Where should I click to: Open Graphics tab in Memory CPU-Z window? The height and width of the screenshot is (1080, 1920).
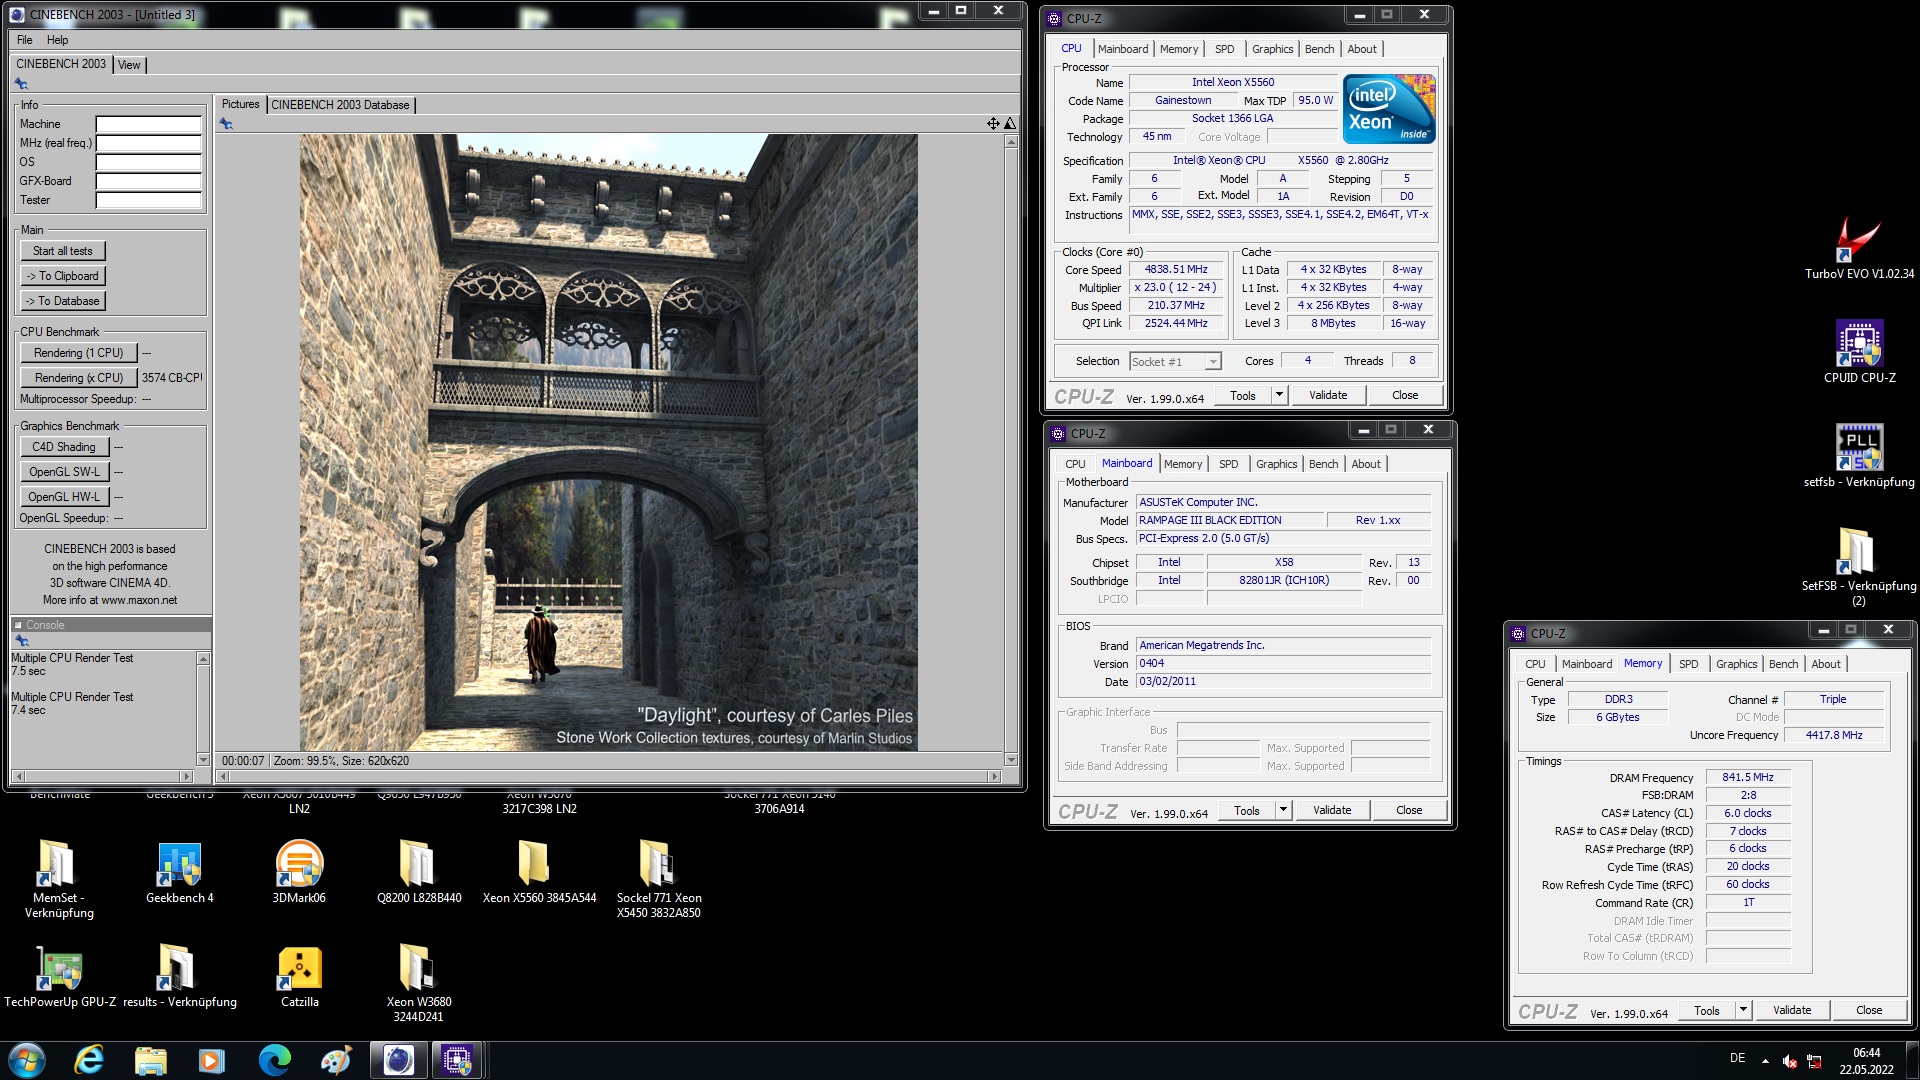pyautogui.click(x=1737, y=664)
